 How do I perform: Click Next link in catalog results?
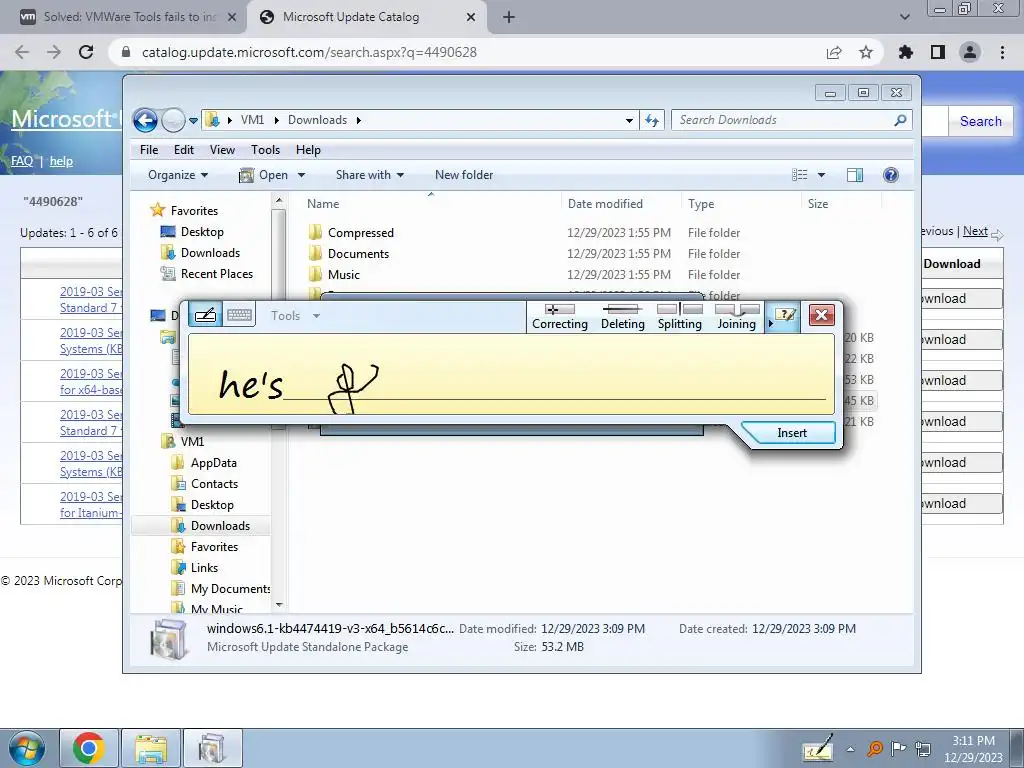coord(975,231)
